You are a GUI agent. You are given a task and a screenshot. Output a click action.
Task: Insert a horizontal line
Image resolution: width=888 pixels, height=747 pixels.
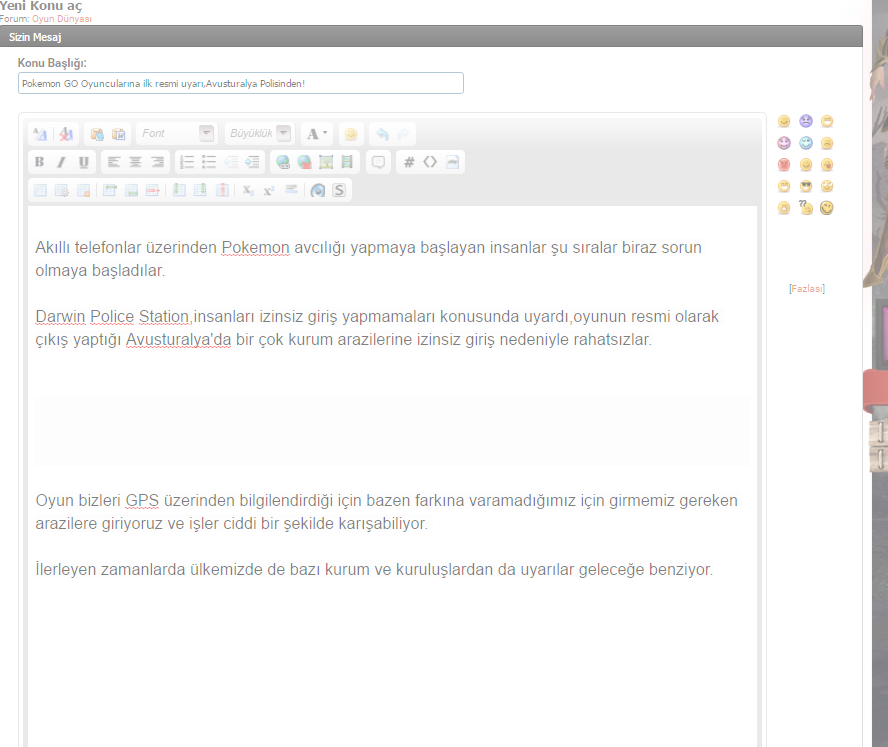[x=291, y=190]
